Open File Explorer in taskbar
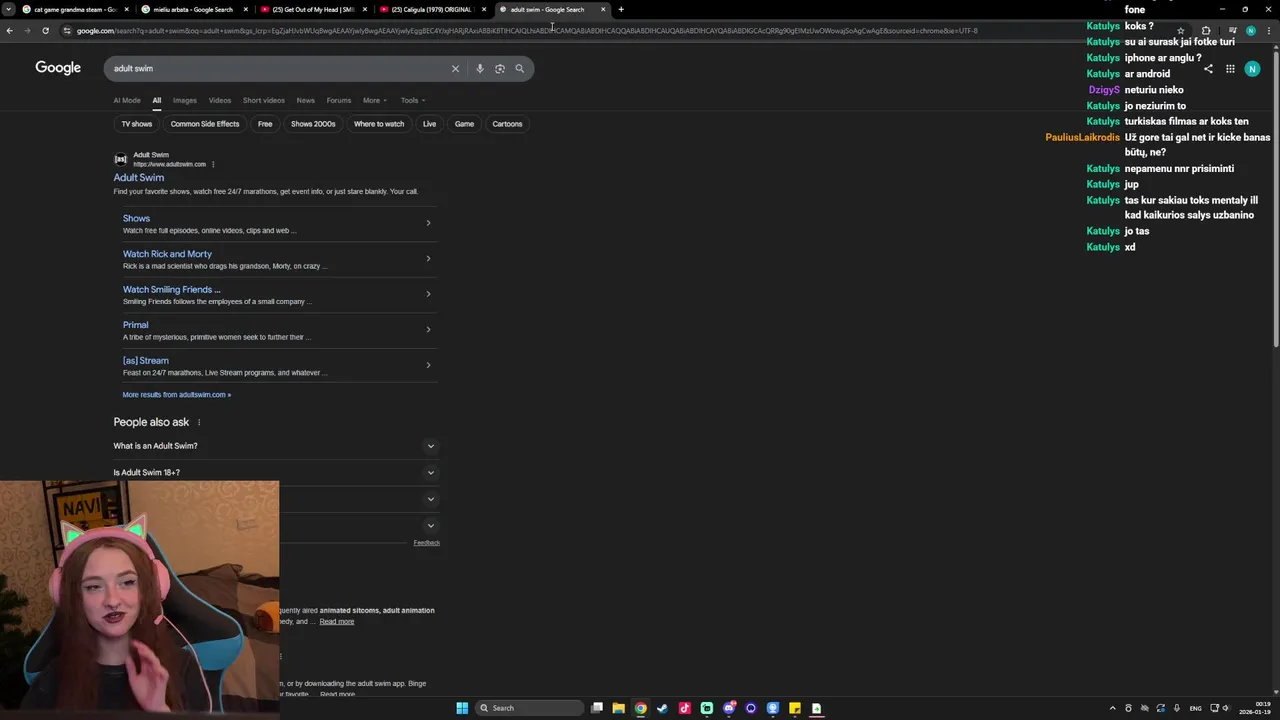Viewport: 1280px width, 720px height. 619,708
